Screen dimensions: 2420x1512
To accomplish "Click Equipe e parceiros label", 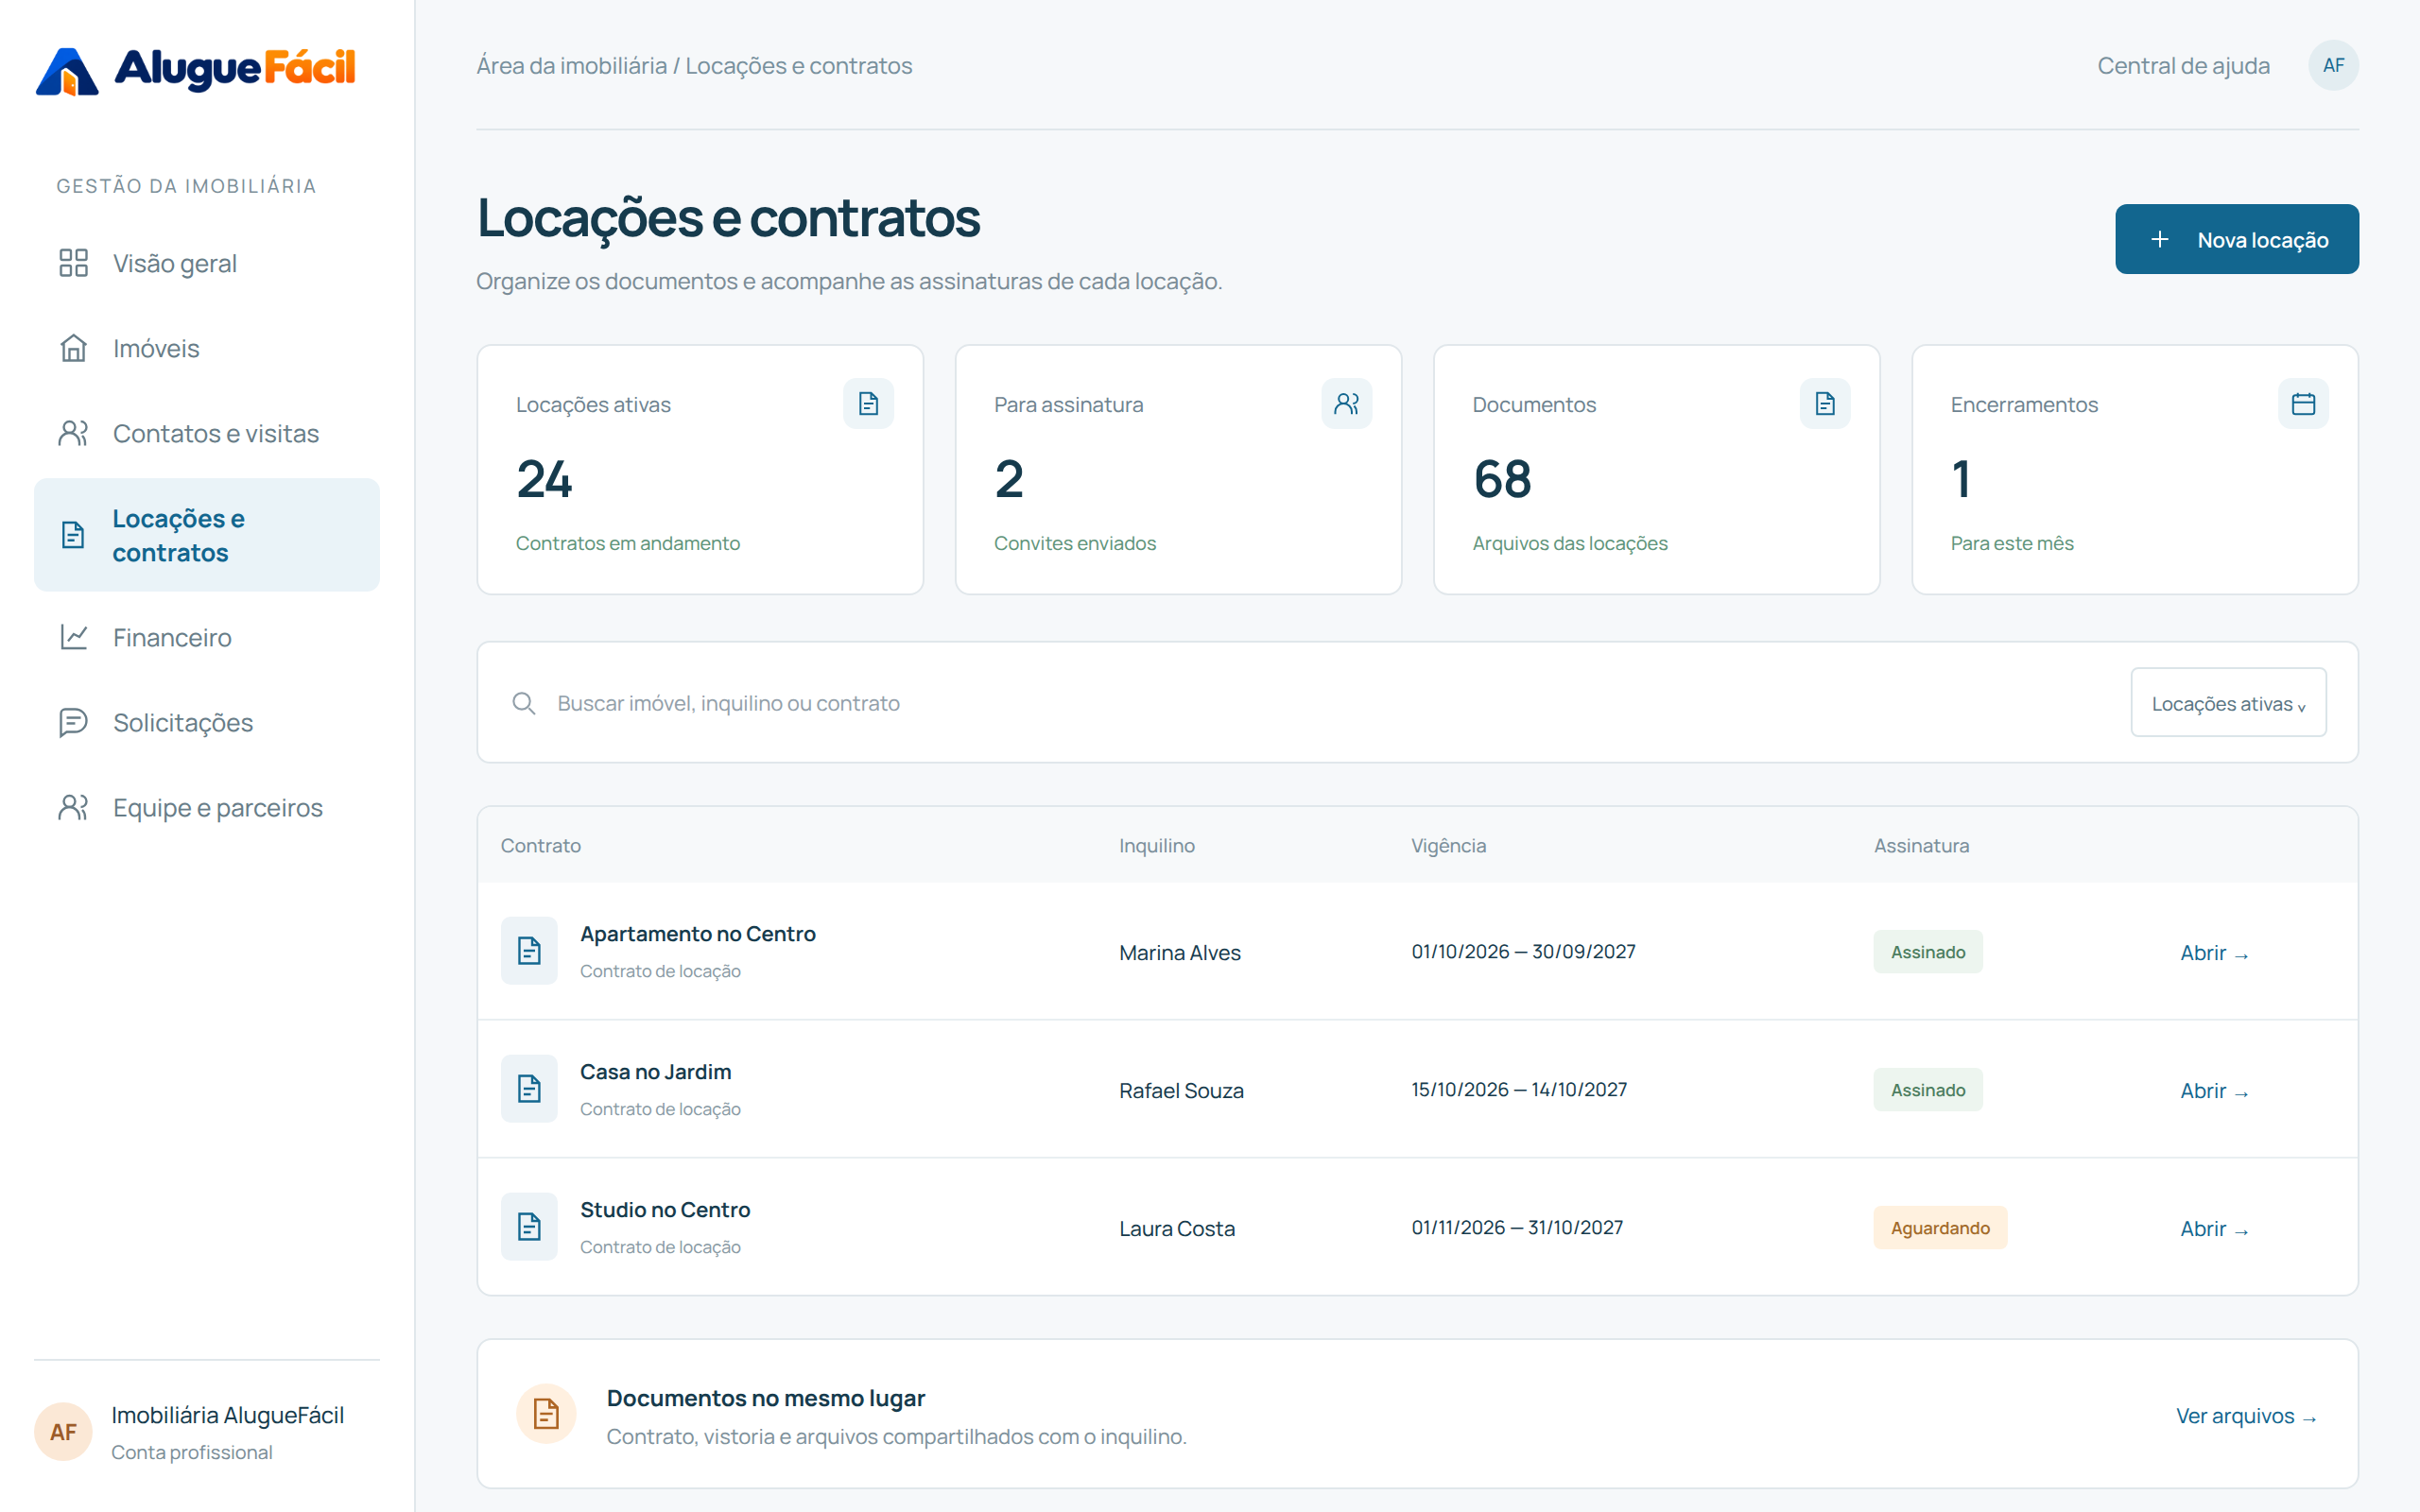I will (x=218, y=807).
